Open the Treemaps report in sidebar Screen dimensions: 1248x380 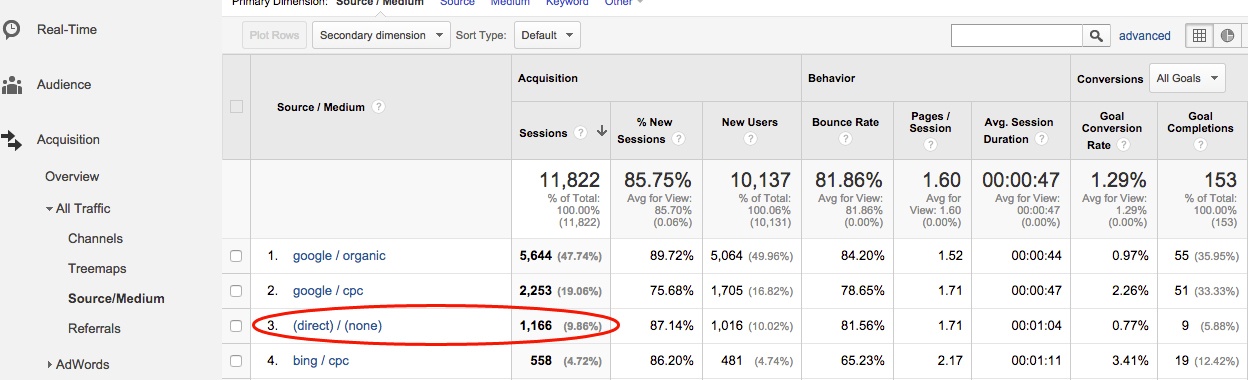[98, 269]
